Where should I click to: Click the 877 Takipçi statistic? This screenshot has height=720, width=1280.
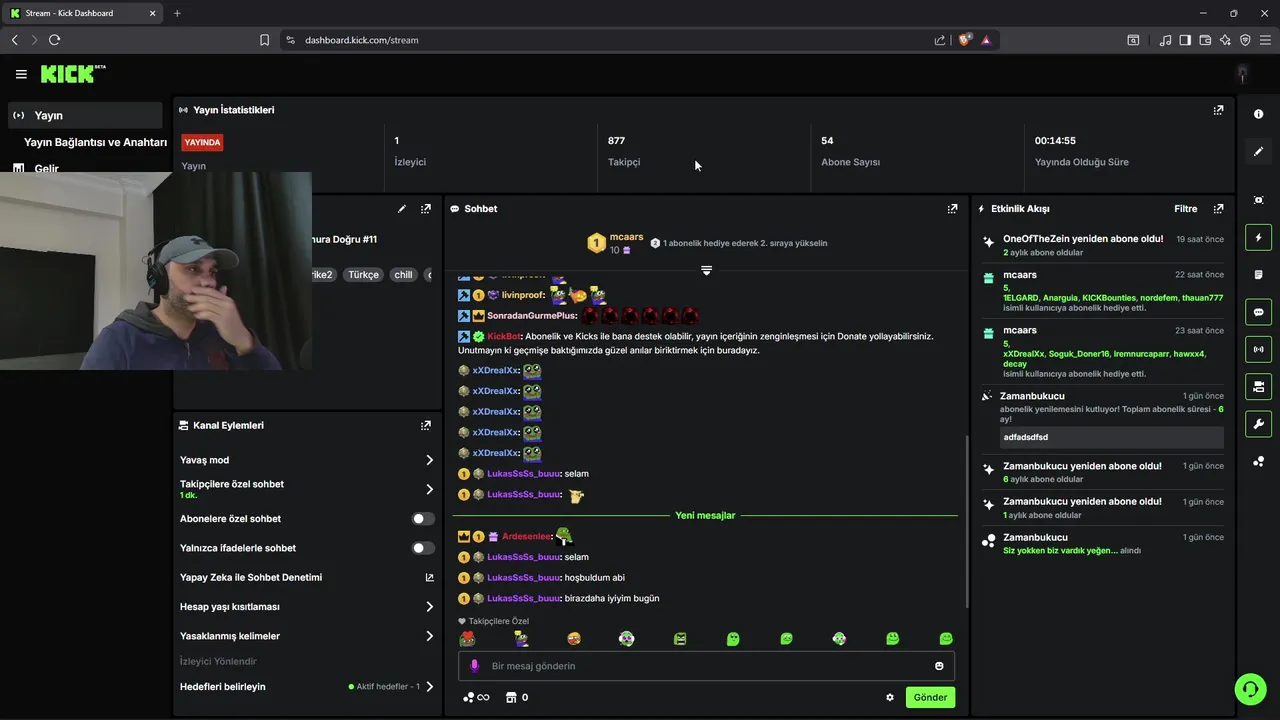pyautogui.click(x=624, y=151)
